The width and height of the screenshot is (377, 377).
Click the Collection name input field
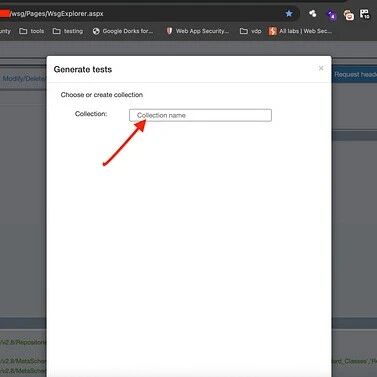tap(200, 115)
